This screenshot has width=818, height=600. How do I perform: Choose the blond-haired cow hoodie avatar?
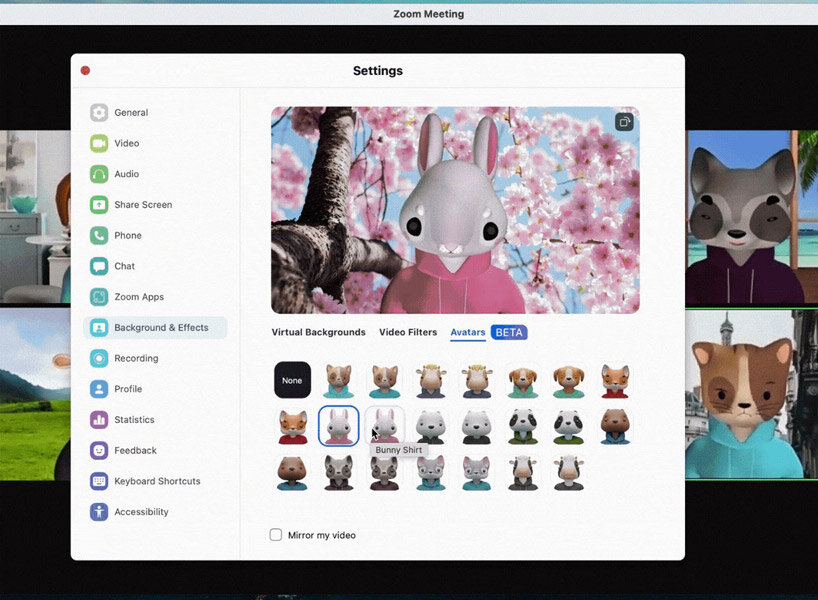(x=430, y=381)
